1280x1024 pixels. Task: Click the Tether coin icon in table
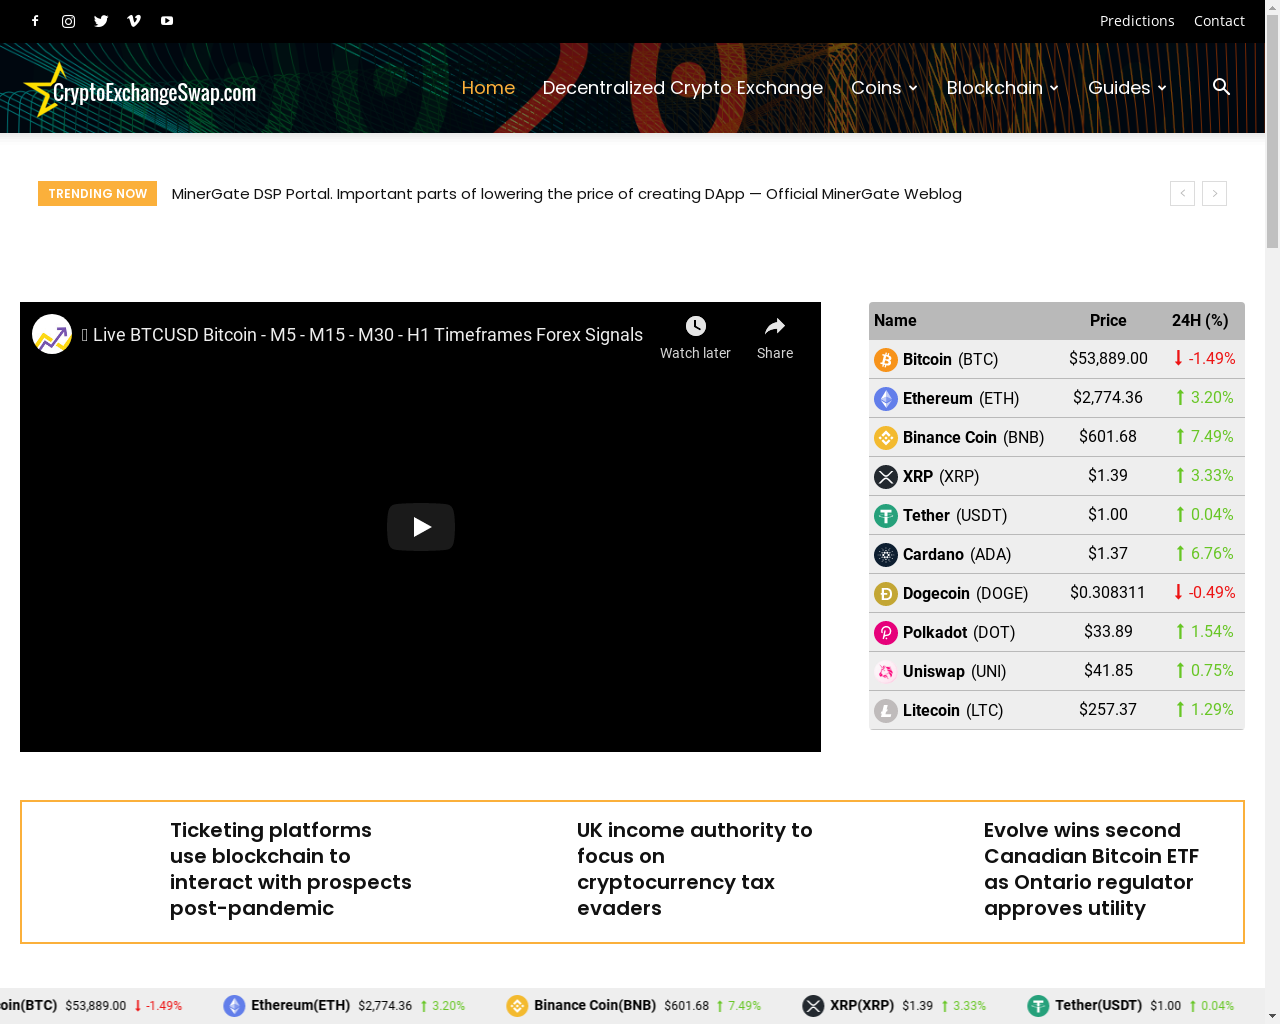[886, 515]
